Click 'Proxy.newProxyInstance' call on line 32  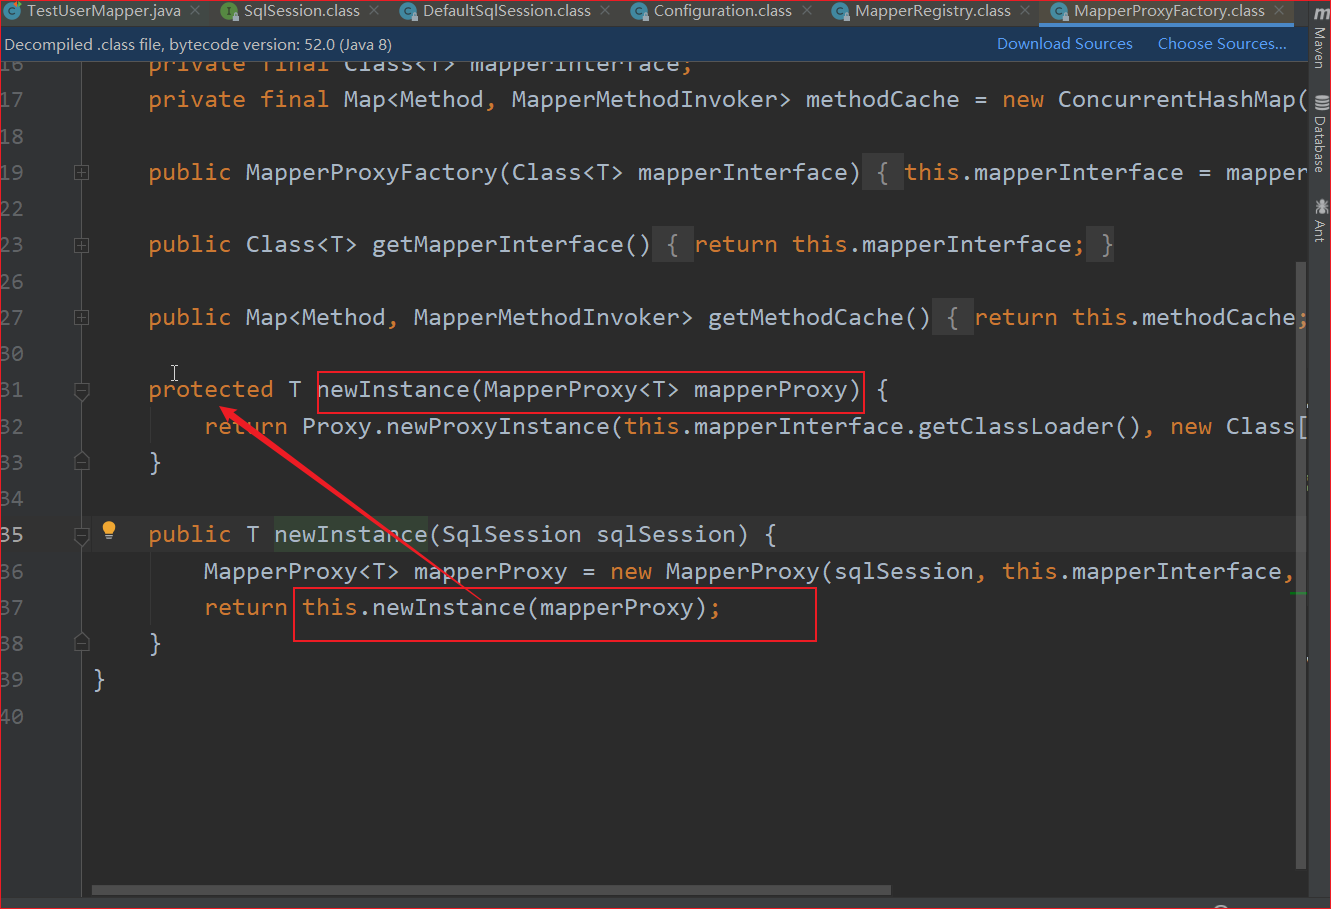coord(456,427)
